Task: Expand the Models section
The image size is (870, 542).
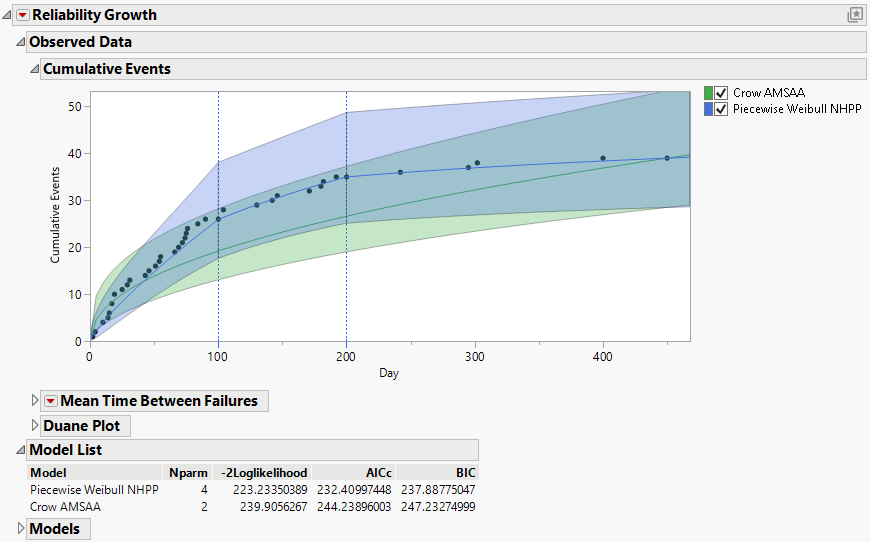Action: point(21,528)
